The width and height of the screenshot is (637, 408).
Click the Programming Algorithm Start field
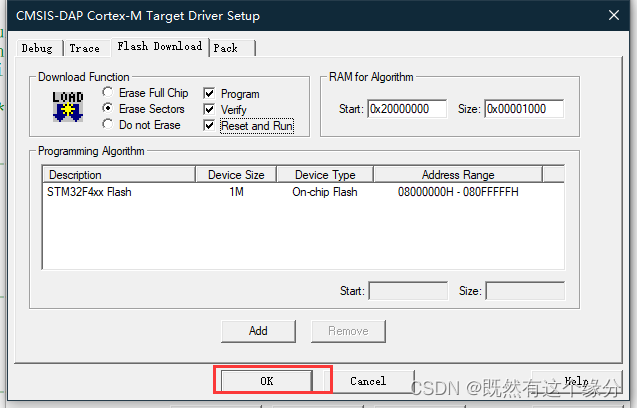408,291
